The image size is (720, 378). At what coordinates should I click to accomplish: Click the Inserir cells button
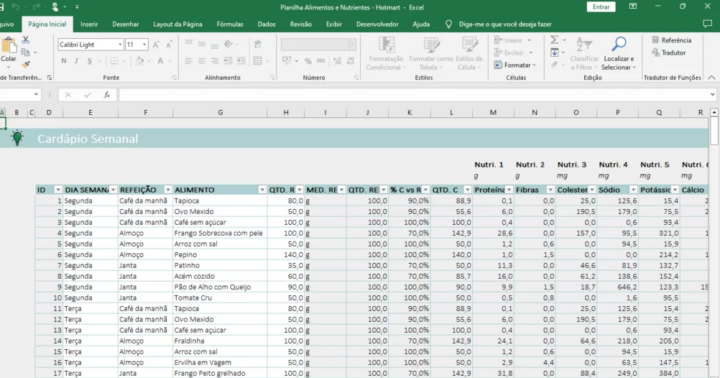coord(512,40)
